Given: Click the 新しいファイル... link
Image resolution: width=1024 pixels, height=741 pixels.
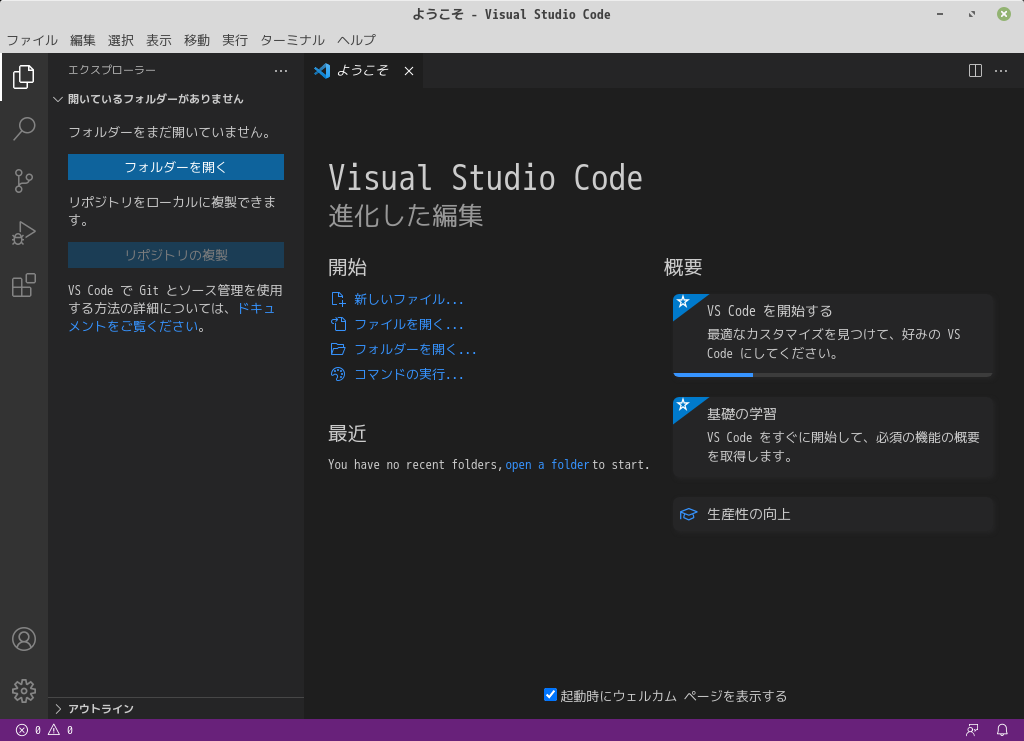Looking at the screenshot, I should click(409, 299).
